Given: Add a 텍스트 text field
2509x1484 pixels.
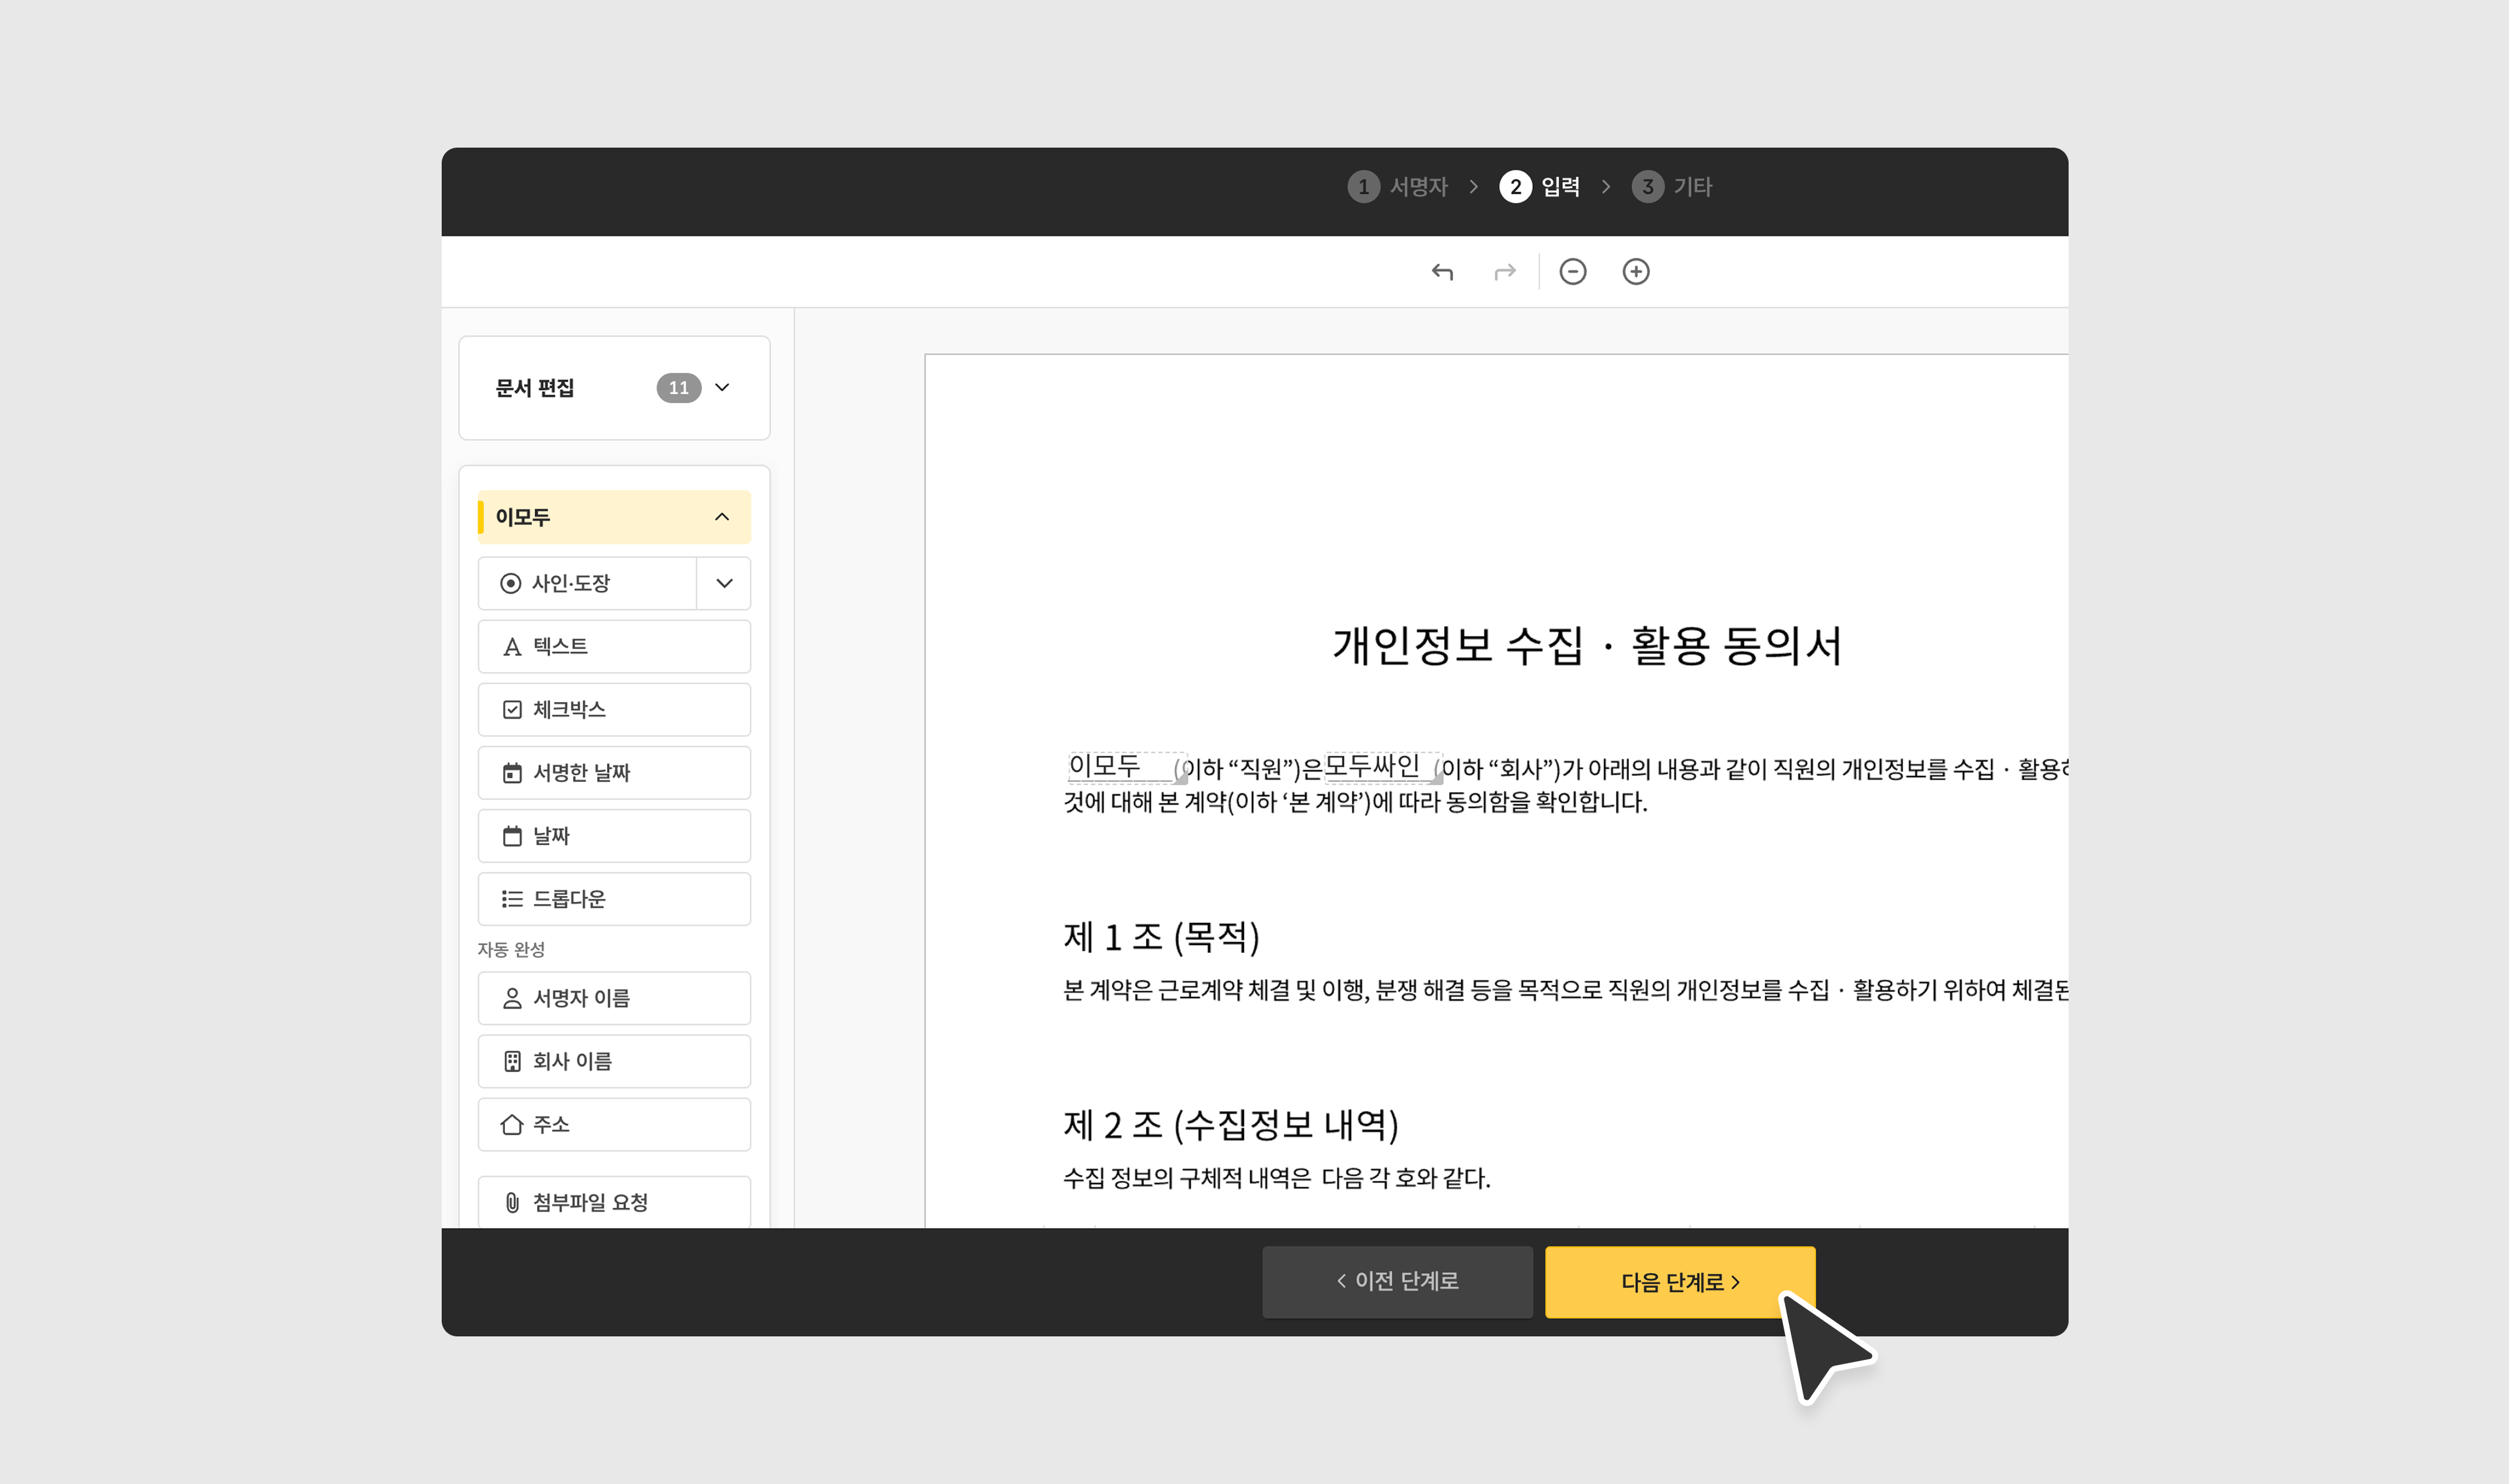Looking at the screenshot, I should pos(614,646).
